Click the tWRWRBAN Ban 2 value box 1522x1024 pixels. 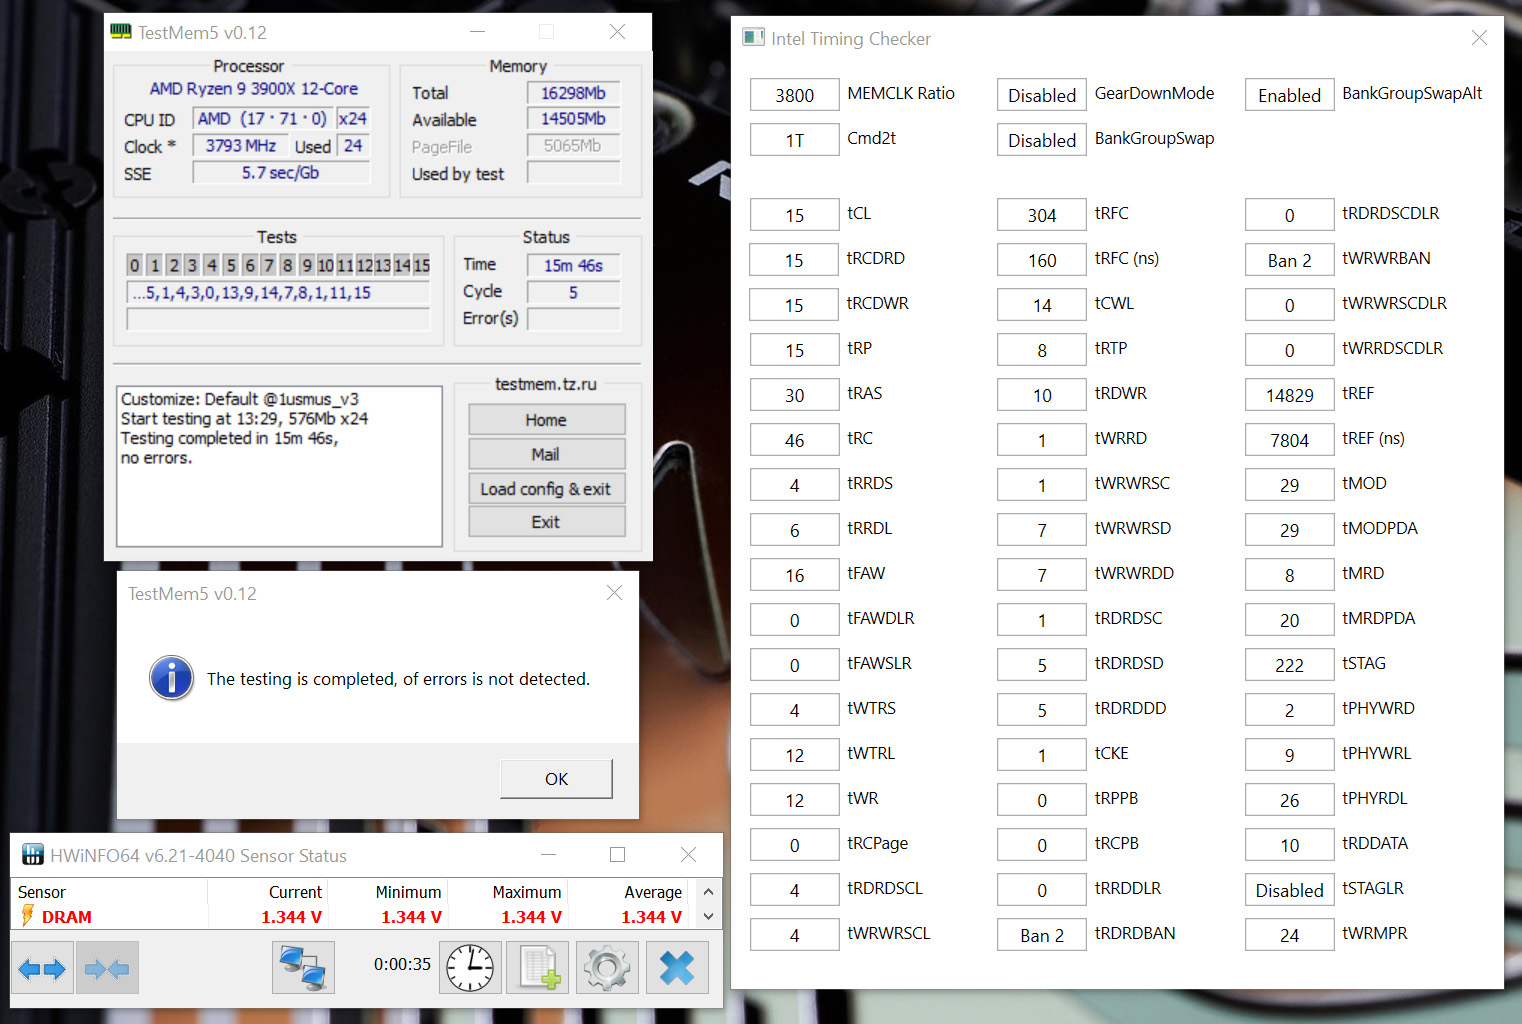click(1289, 260)
